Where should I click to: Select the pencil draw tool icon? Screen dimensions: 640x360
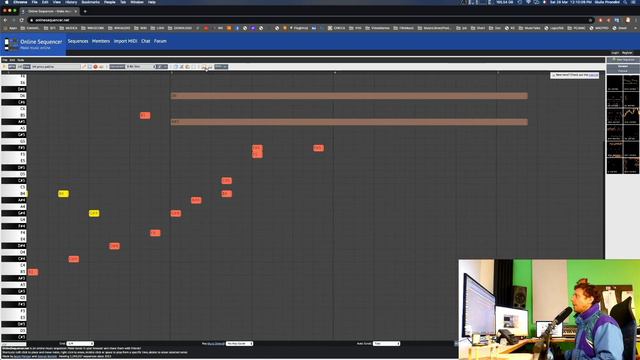tap(84, 67)
